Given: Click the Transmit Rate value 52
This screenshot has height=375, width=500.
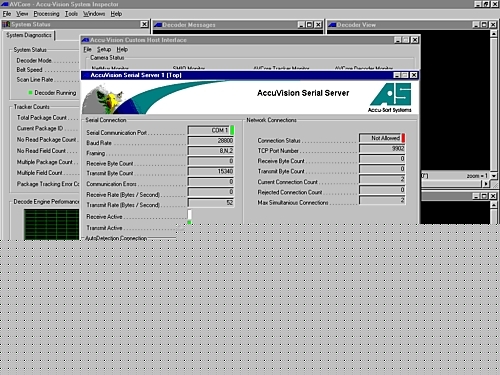Looking at the screenshot, I should coord(211,202).
